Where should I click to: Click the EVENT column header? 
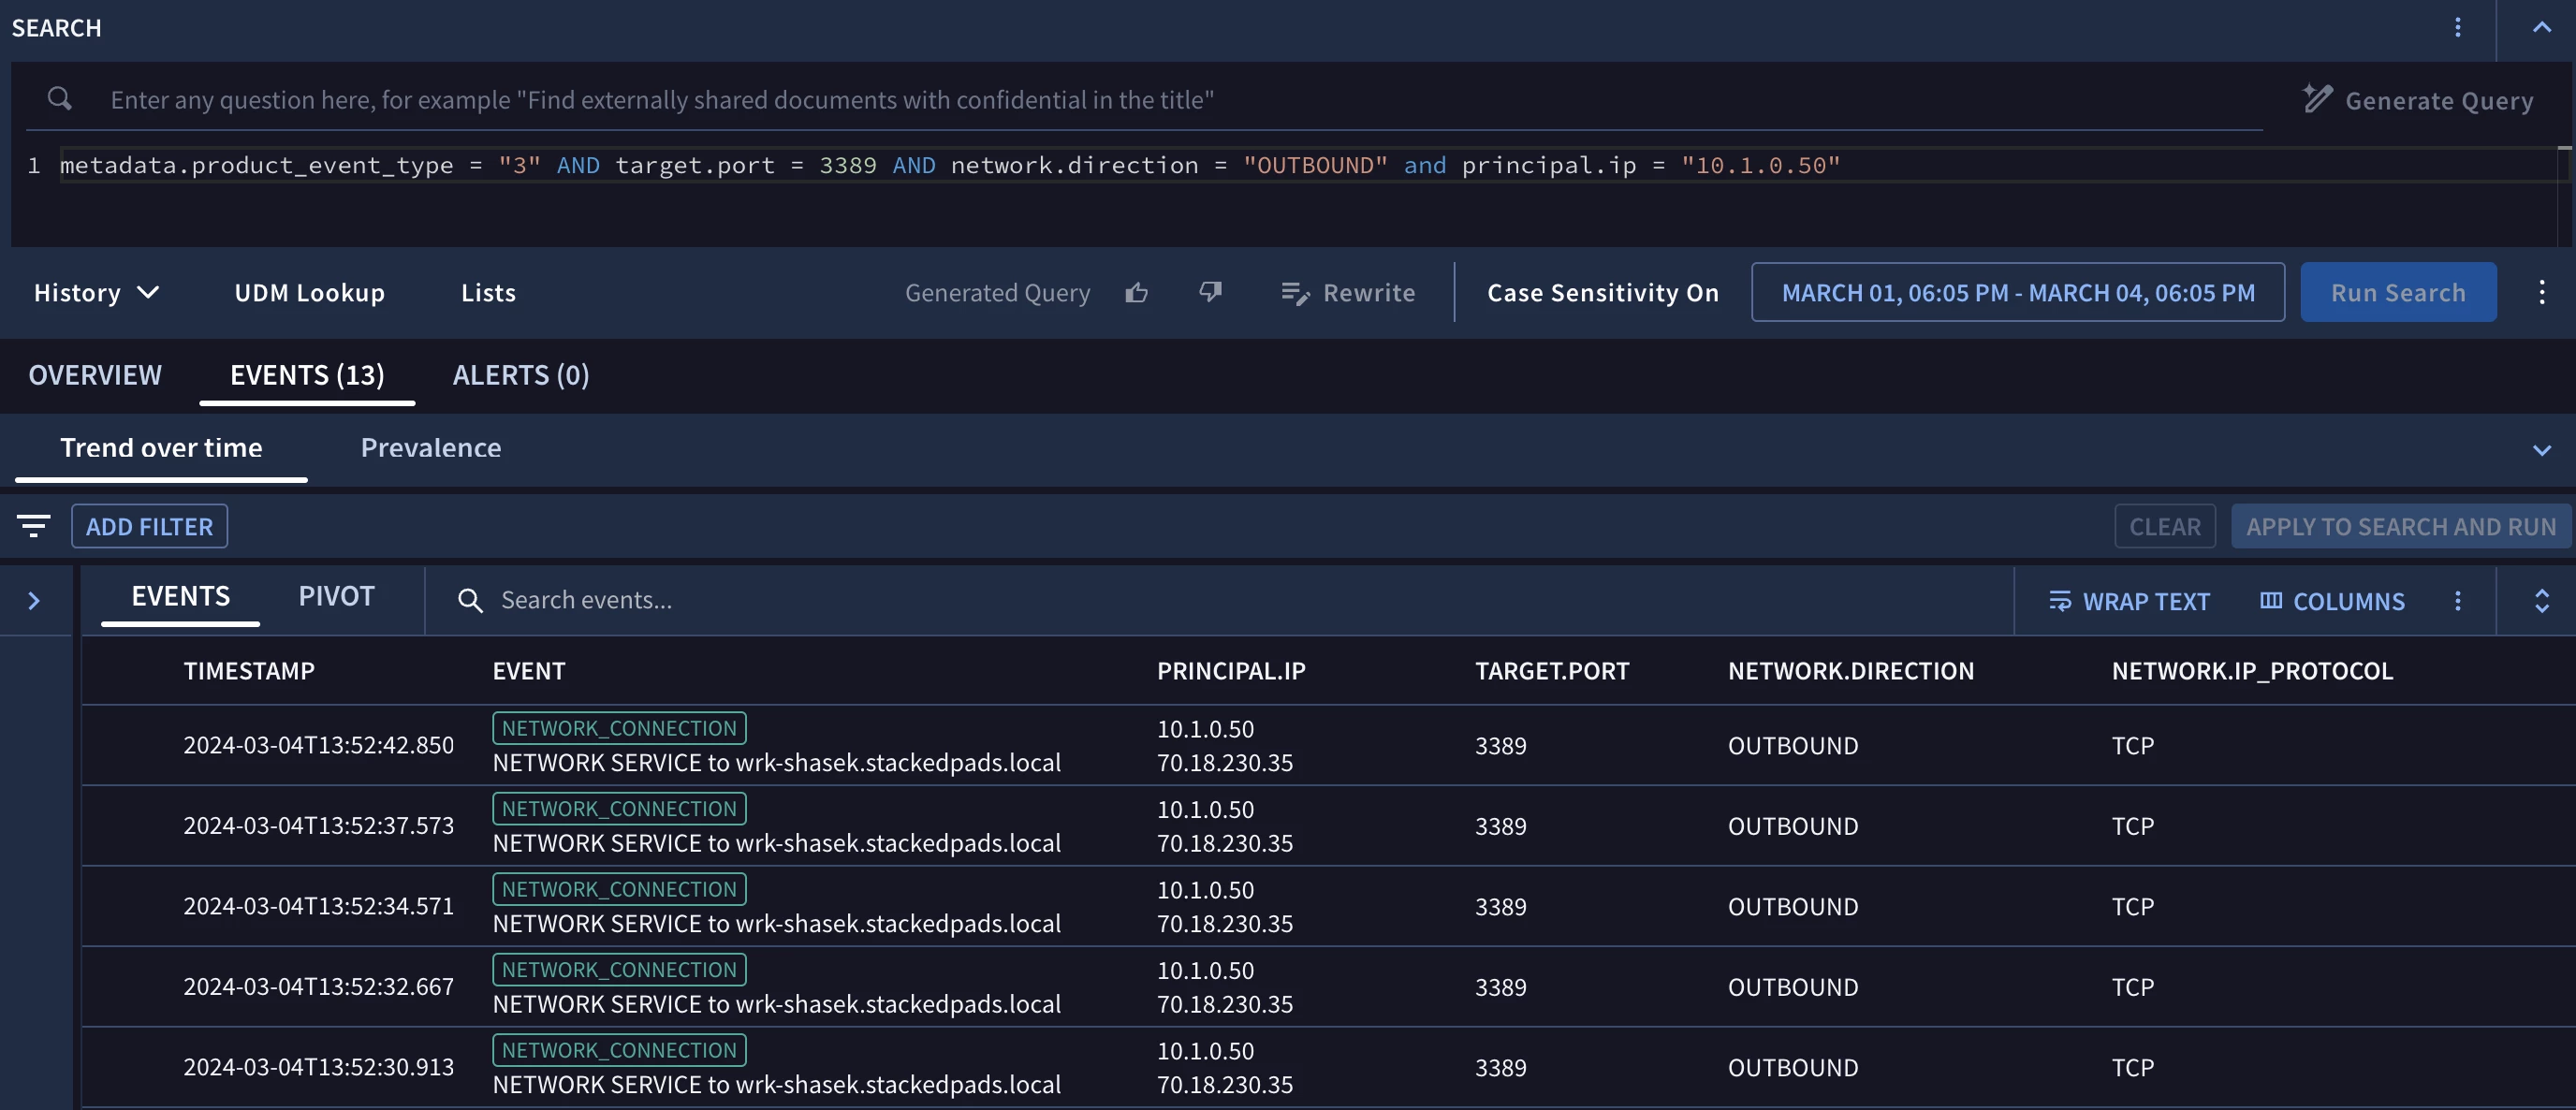click(528, 670)
